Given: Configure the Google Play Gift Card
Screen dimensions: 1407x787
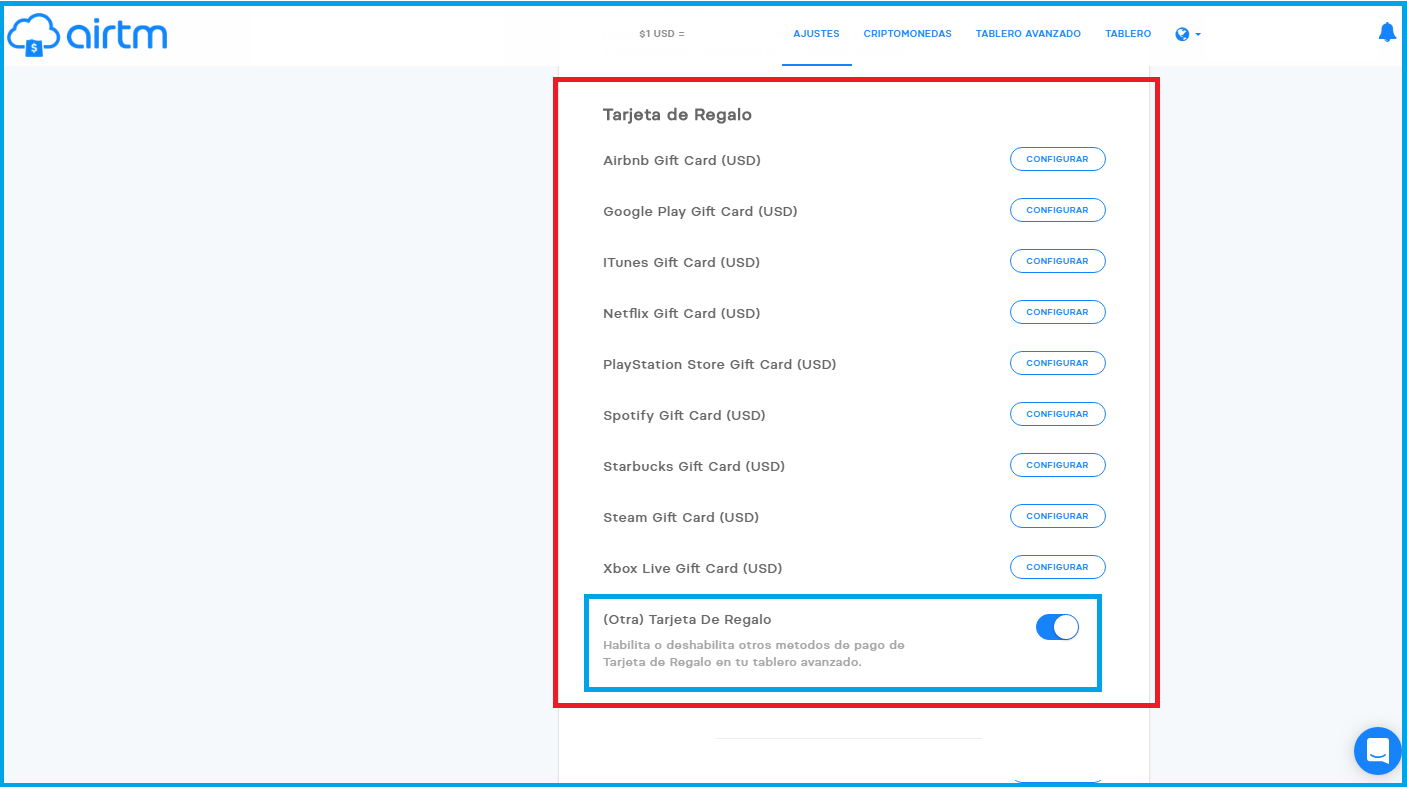Looking at the screenshot, I should [x=1057, y=210].
